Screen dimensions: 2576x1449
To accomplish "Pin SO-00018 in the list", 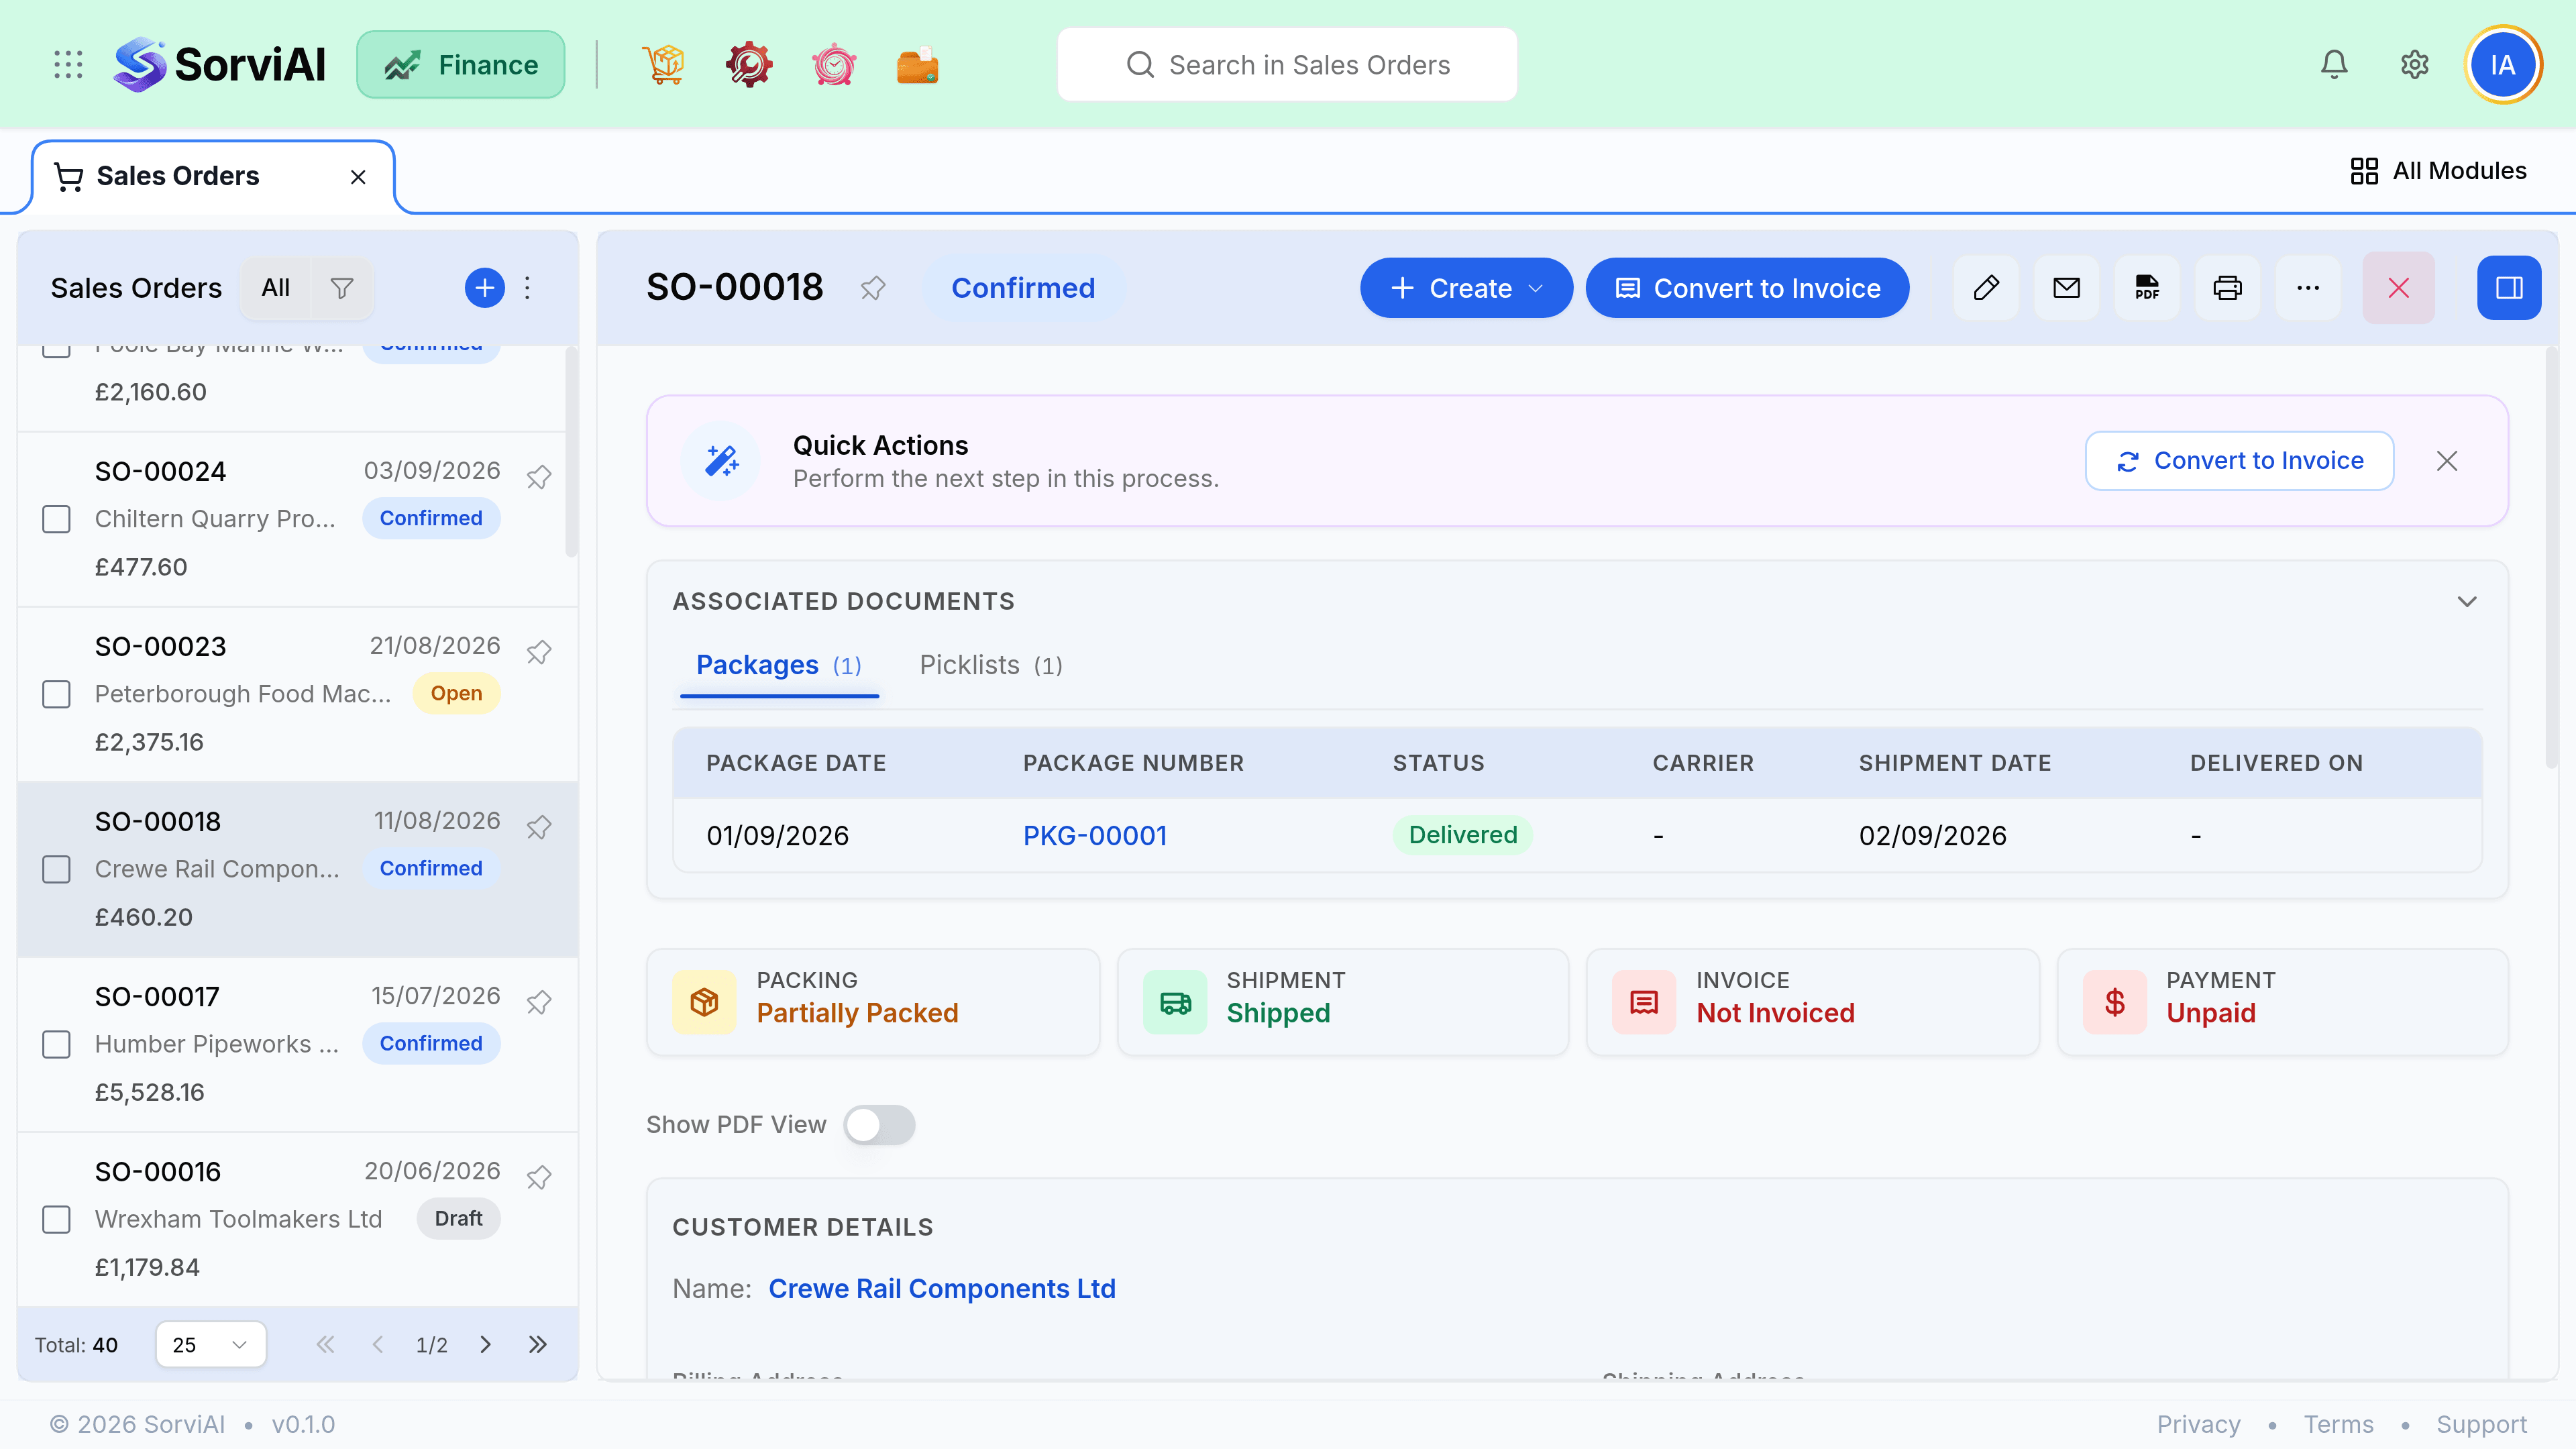I will pyautogui.click(x=539, y=826).
